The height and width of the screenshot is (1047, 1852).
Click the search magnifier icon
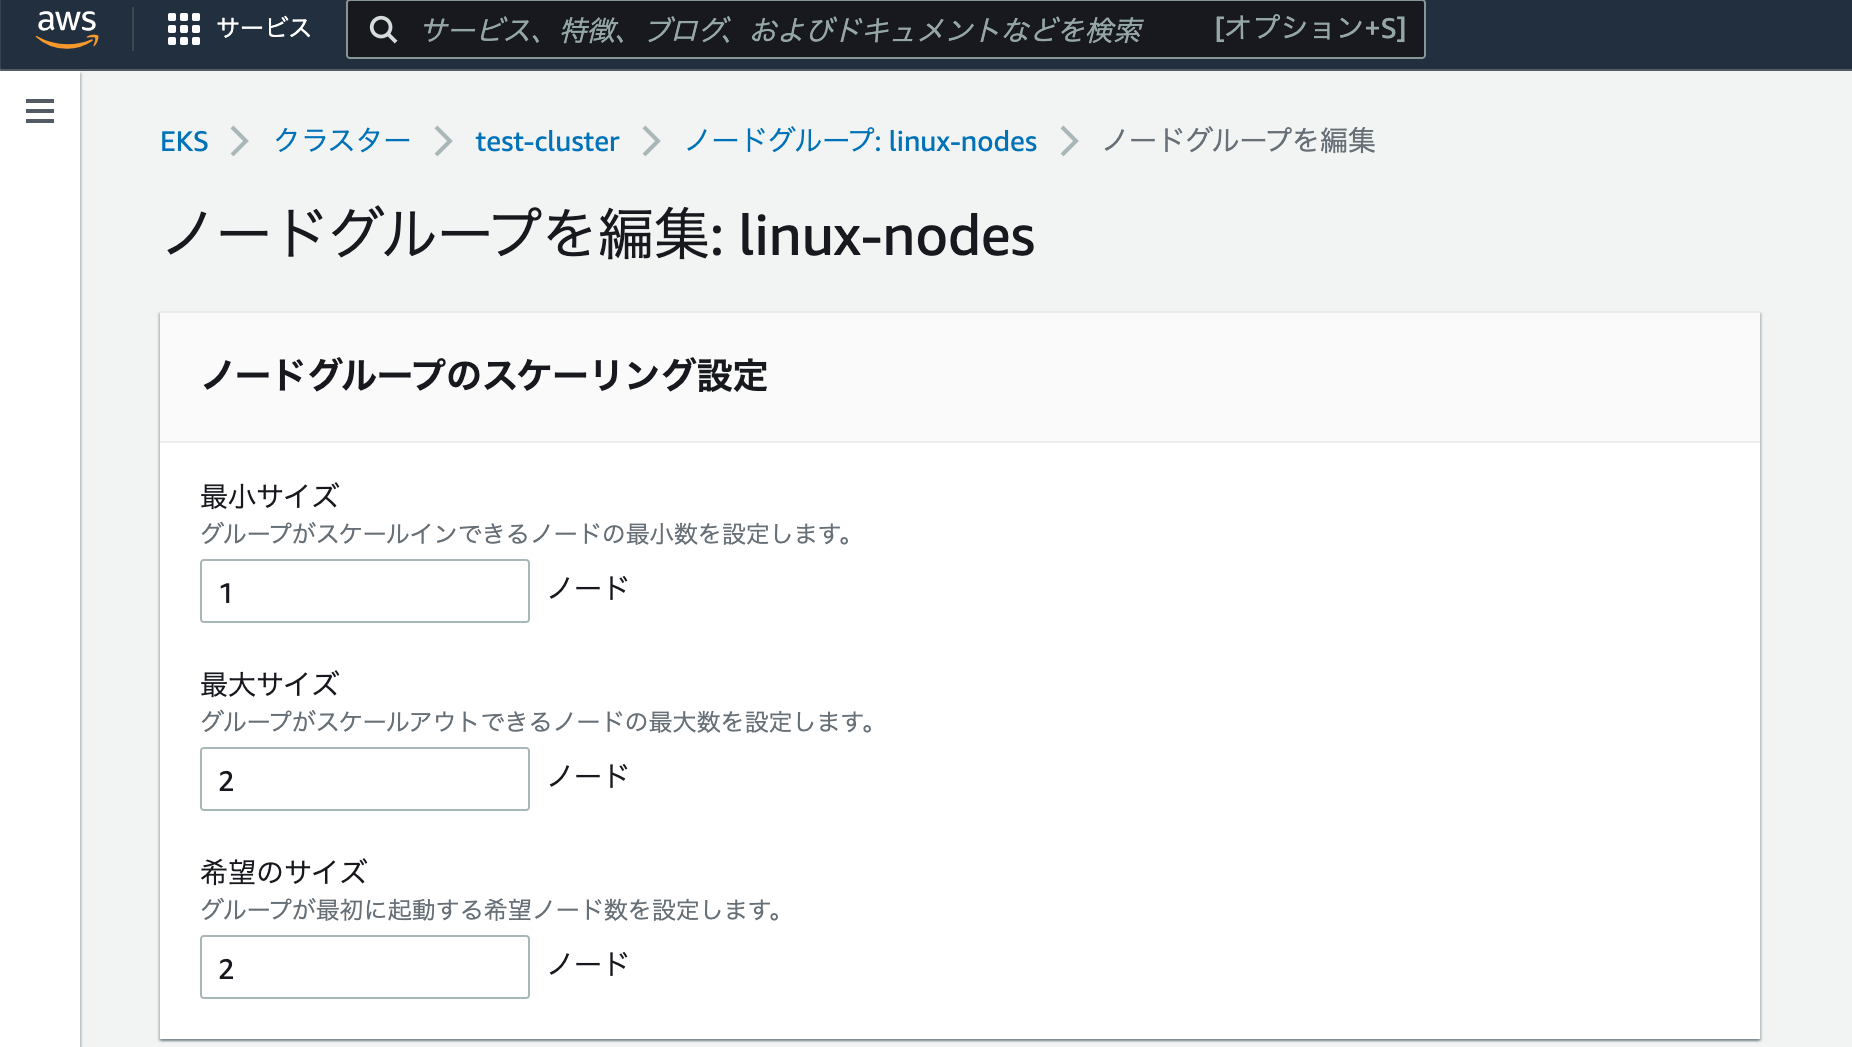pyautogui.click(x=384, y=30)
